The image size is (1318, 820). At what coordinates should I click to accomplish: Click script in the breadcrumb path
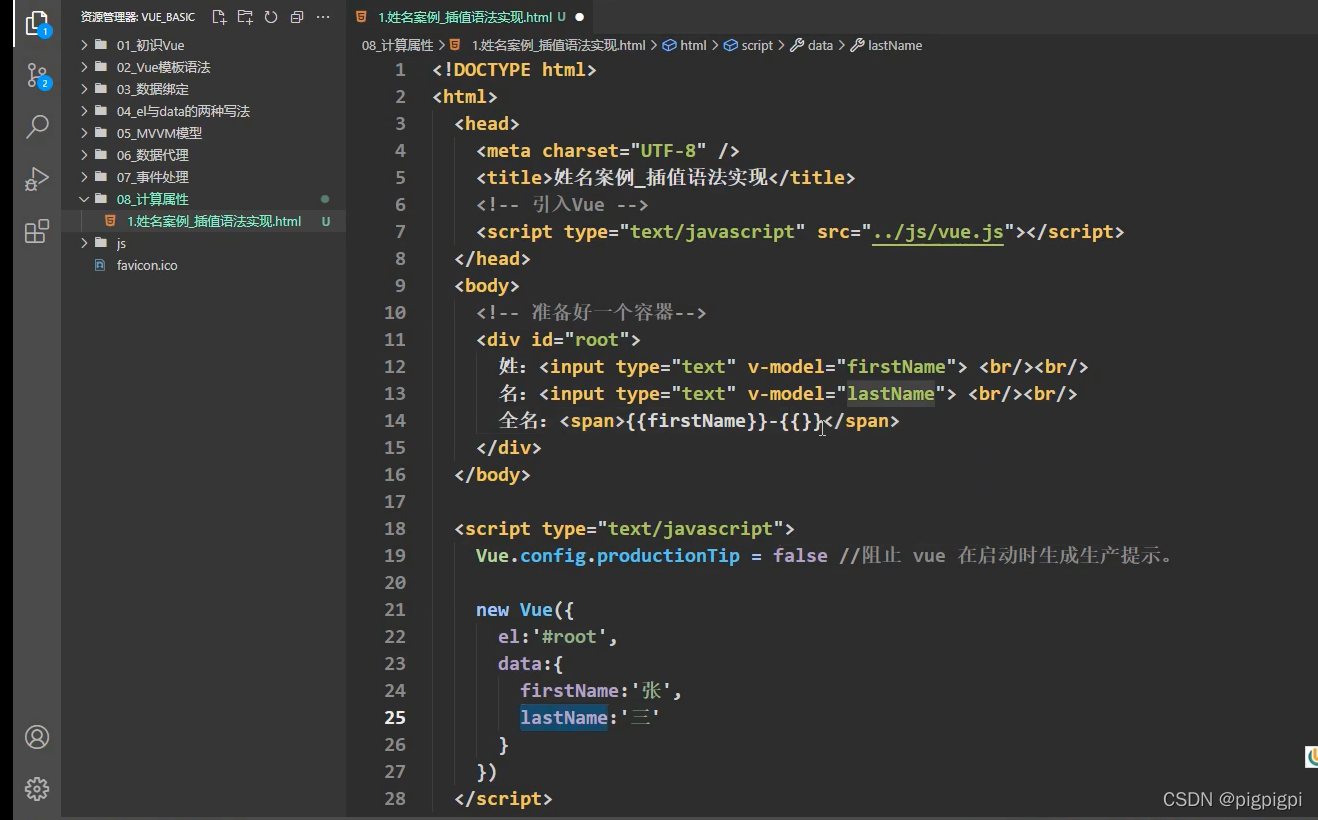[x=757, y=45]
